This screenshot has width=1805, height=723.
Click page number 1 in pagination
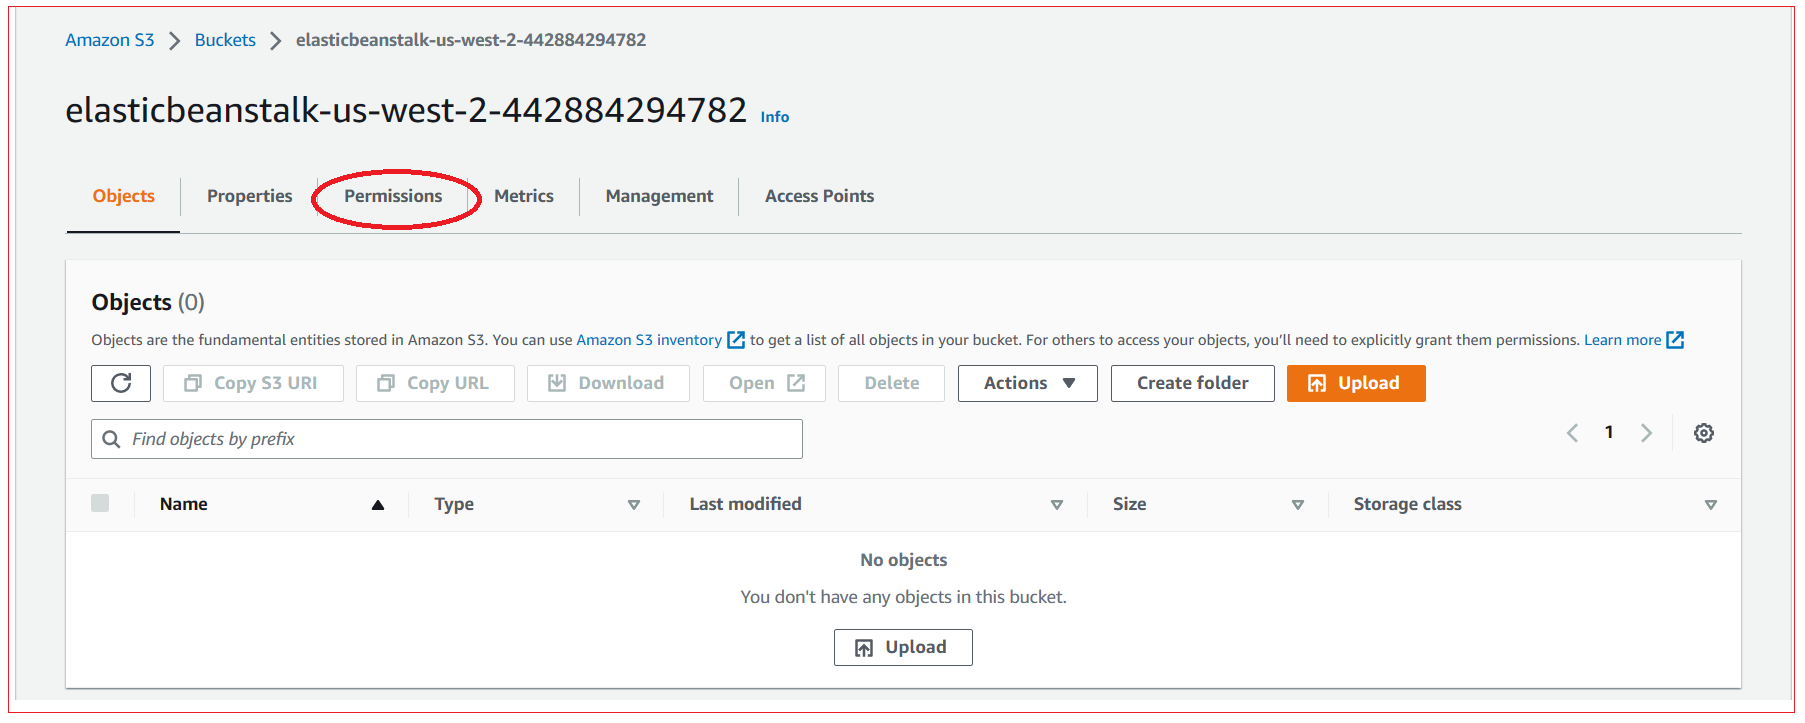pos(1609,432)
